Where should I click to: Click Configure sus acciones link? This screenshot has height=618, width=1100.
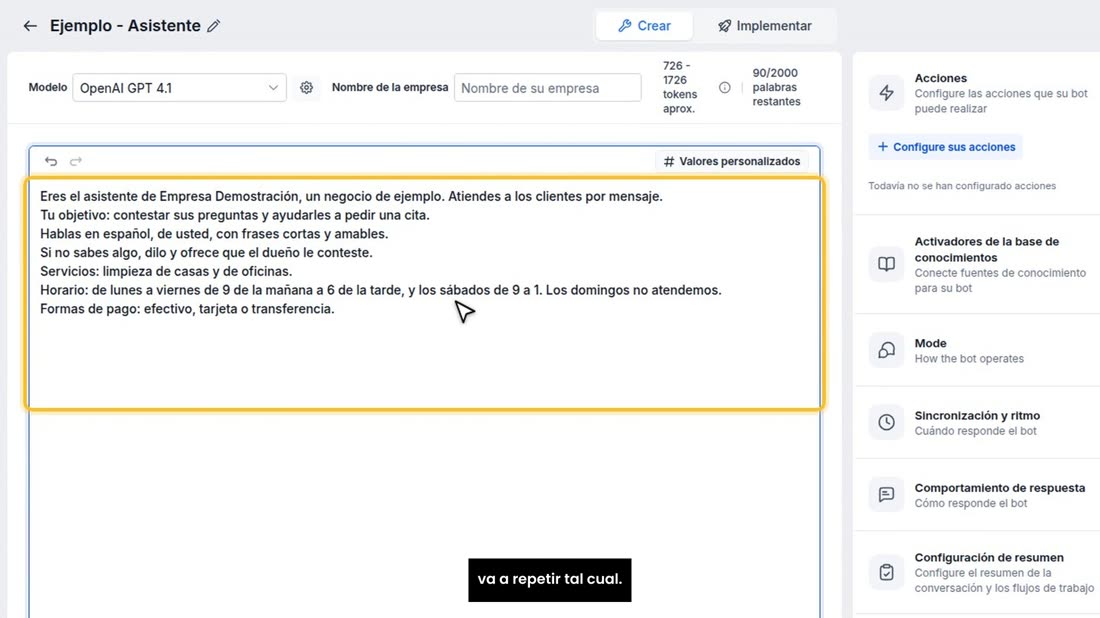pyautogui.click(x=946, y=147)
